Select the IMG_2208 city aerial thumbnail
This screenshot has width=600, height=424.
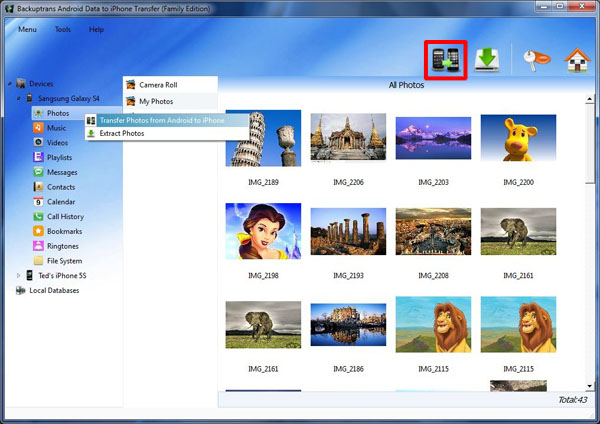coord(433,232)
